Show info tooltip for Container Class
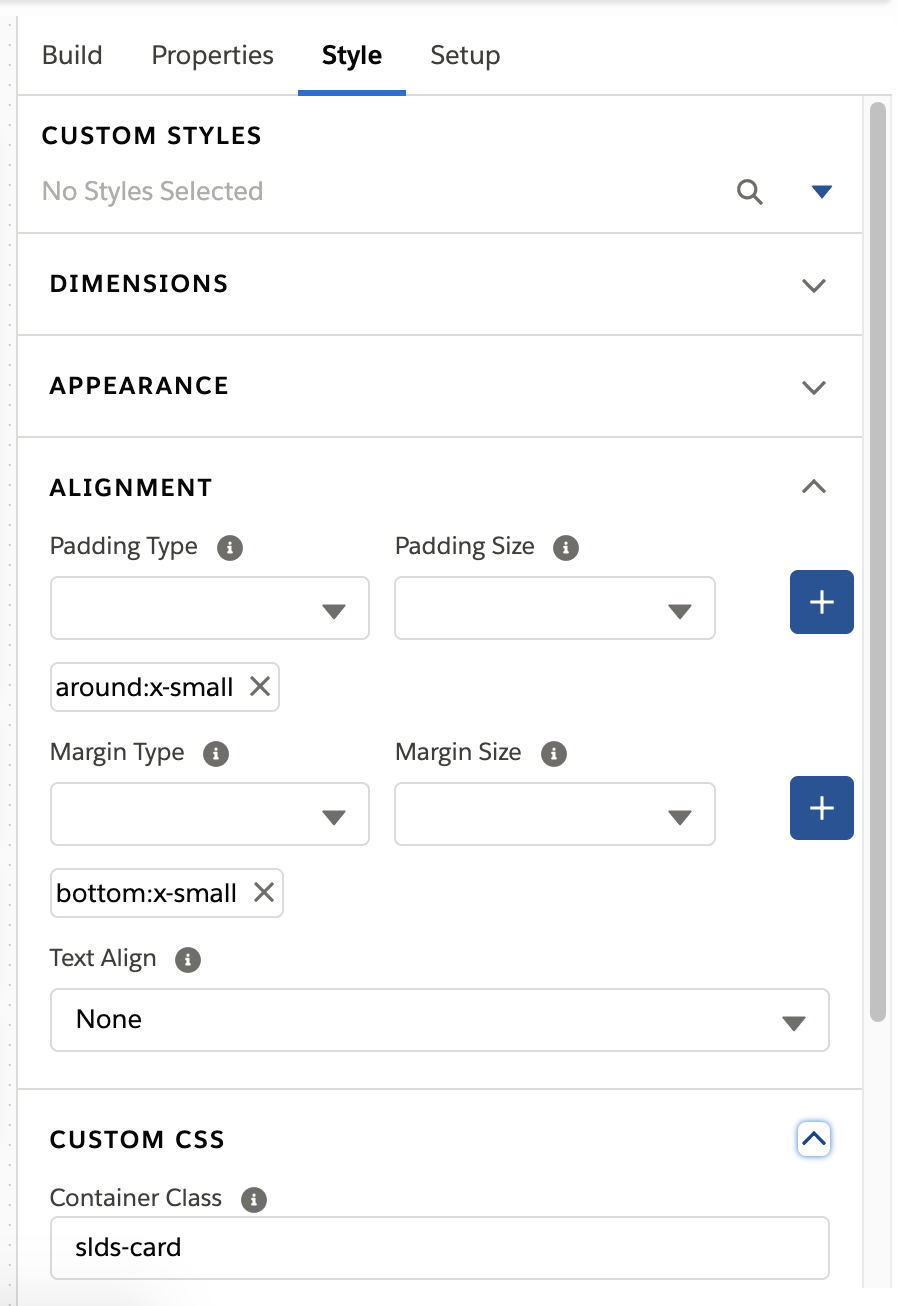 click(254, 1199)
